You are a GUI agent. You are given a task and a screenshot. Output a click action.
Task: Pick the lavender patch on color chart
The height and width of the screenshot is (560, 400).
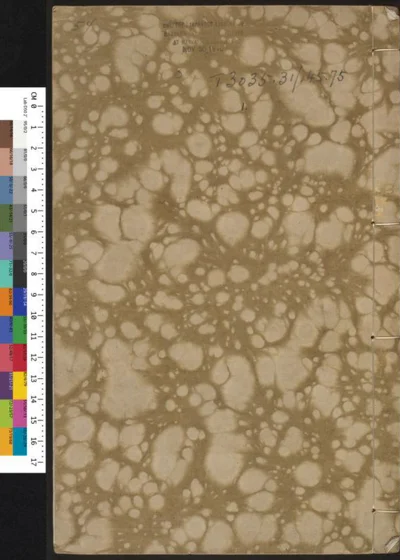tap(6, 246)
